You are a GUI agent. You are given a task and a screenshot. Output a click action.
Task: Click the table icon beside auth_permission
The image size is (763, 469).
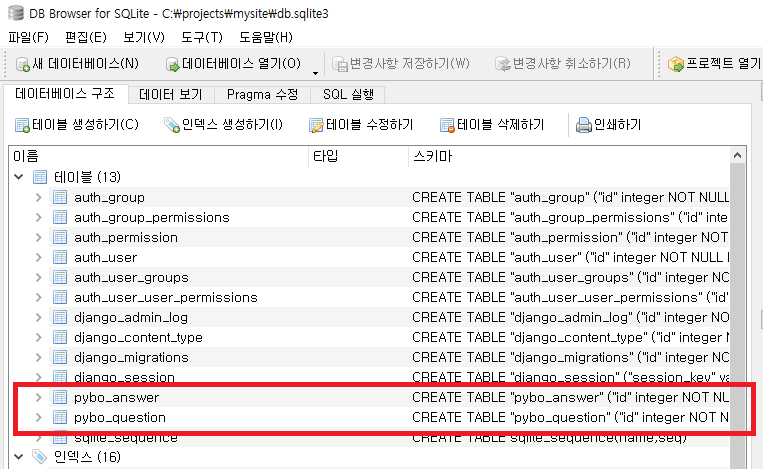pyautogui.click(x=60, y=237)
